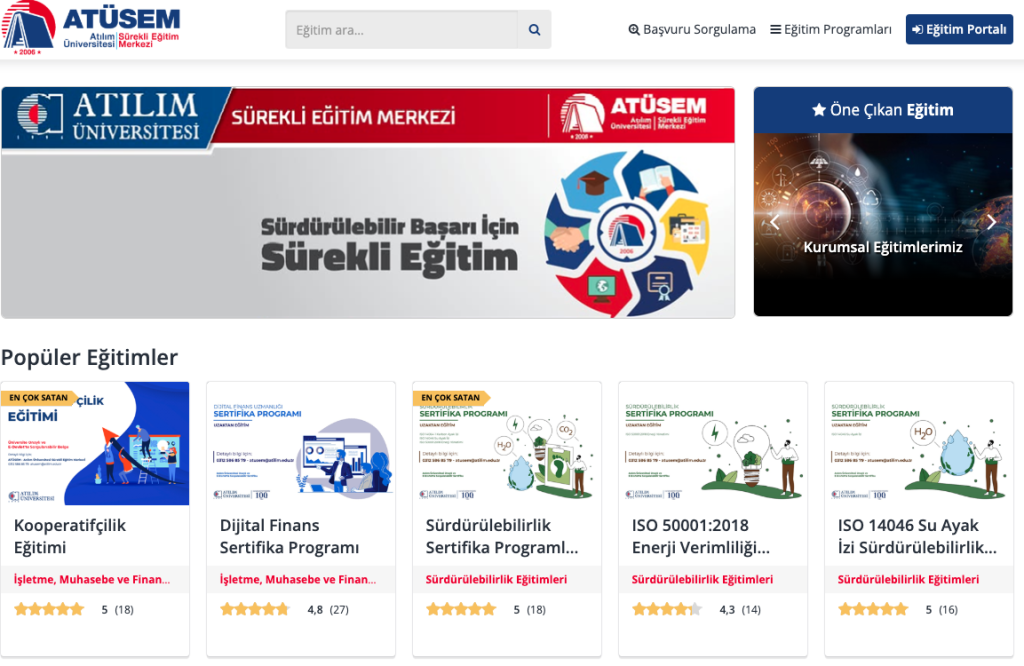Viewport: 1024px width, 666px height.
Task: Open ISO 14046 Su Ayak İzi thumbnail
Action: (919, 443)
